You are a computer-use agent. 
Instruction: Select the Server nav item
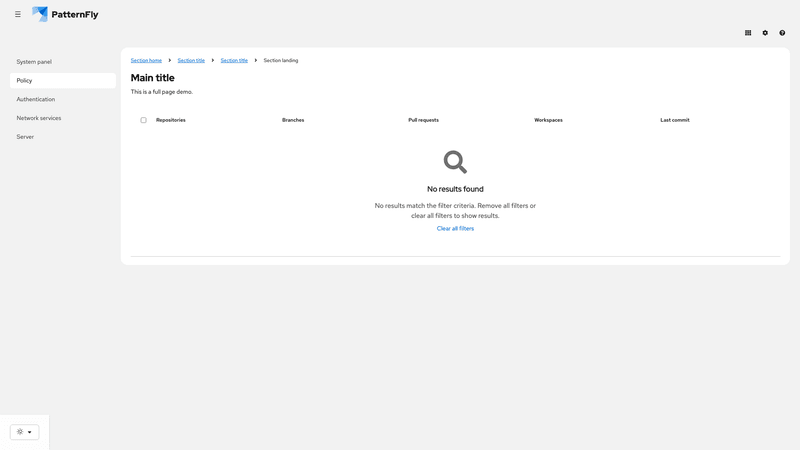point(63,137)
